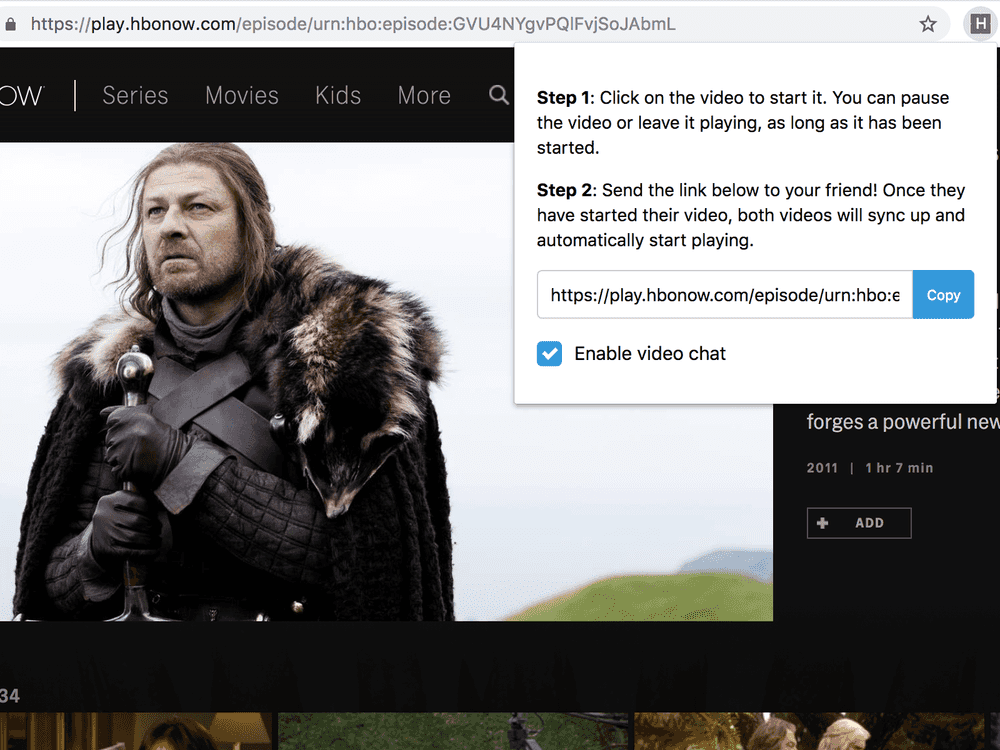Uncheck Enable video chat checkbox

click(549, 353)
